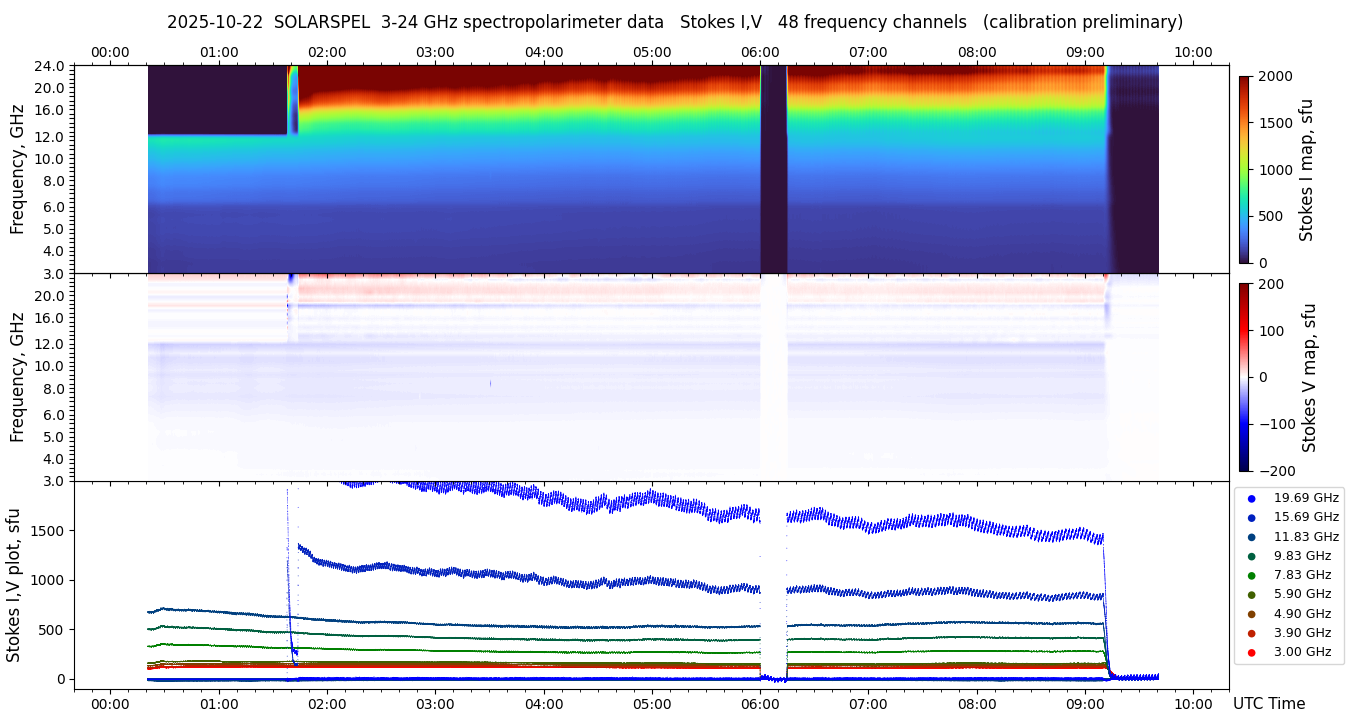Click the 09:00 tick on bottom time axis
Screen dimensions: 1350x725
(1085, 703)
